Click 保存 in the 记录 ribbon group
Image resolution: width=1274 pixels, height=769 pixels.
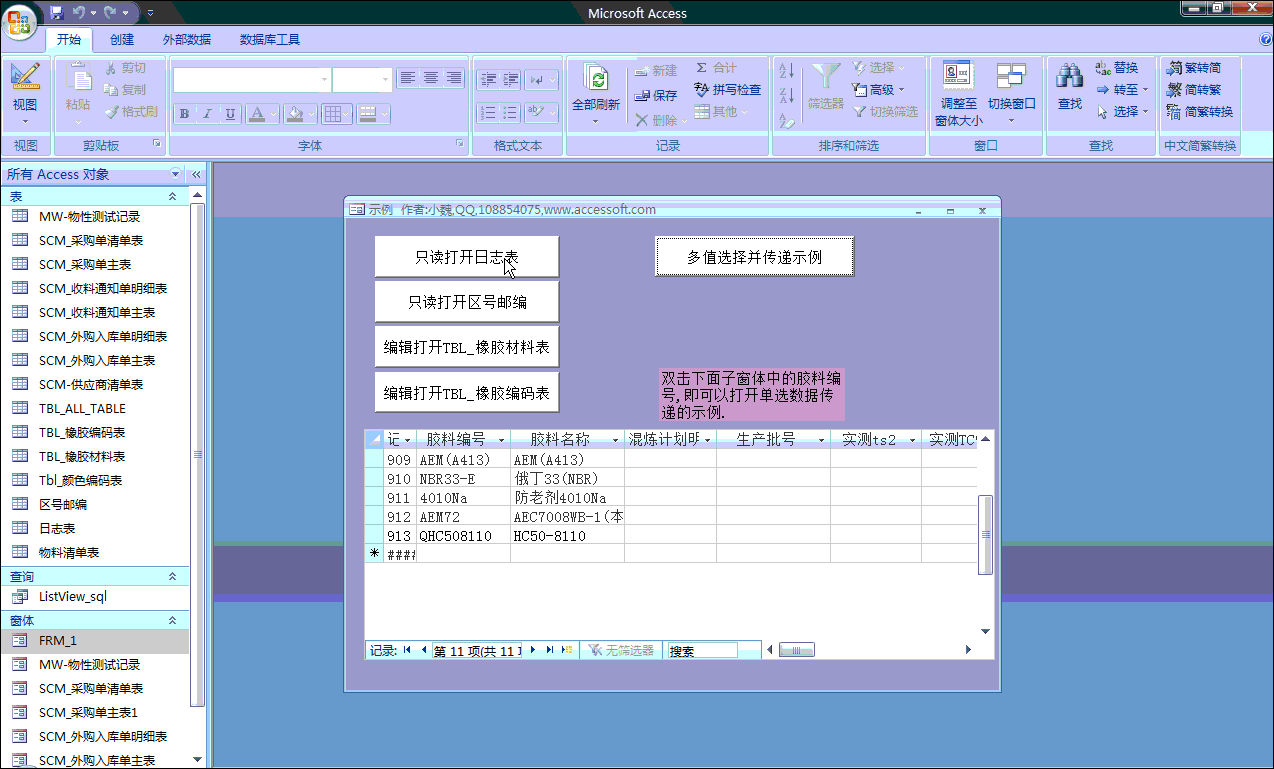click(656, 95)
